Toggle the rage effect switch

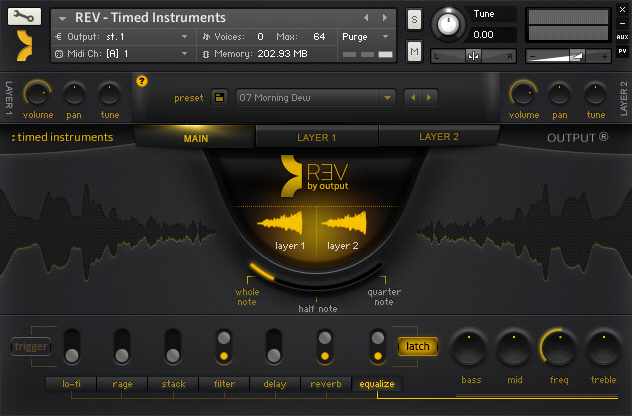(x=122, y=347)
